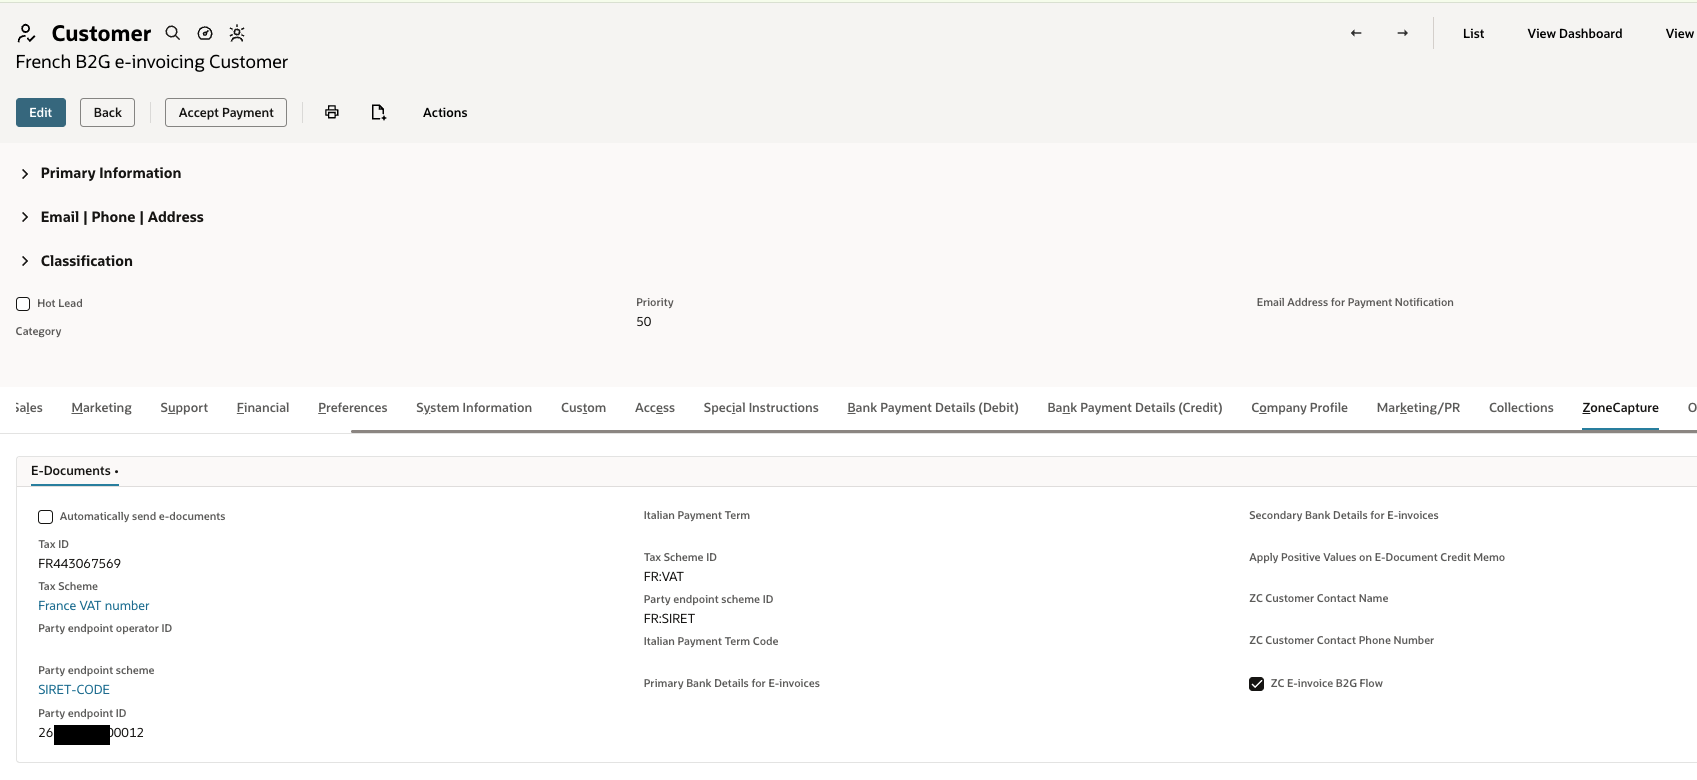Image resolution: width=1697 pixels, height=780 pixels.
Task: Open the Collections tab
Action: [1521, 408]
